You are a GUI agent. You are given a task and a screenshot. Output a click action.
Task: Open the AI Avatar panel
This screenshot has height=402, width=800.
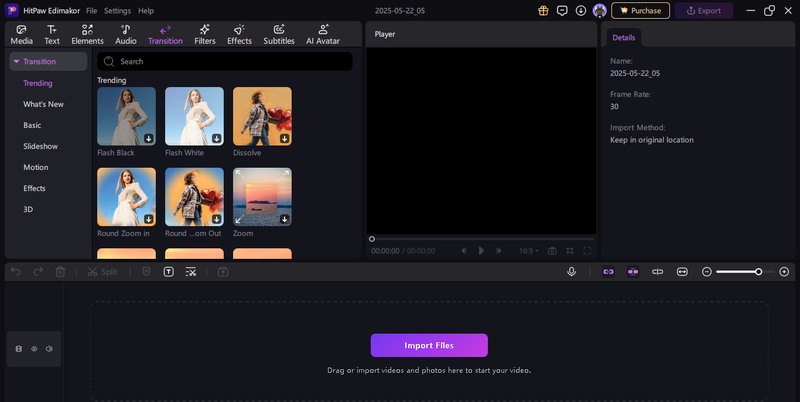(x=323, y=35)
